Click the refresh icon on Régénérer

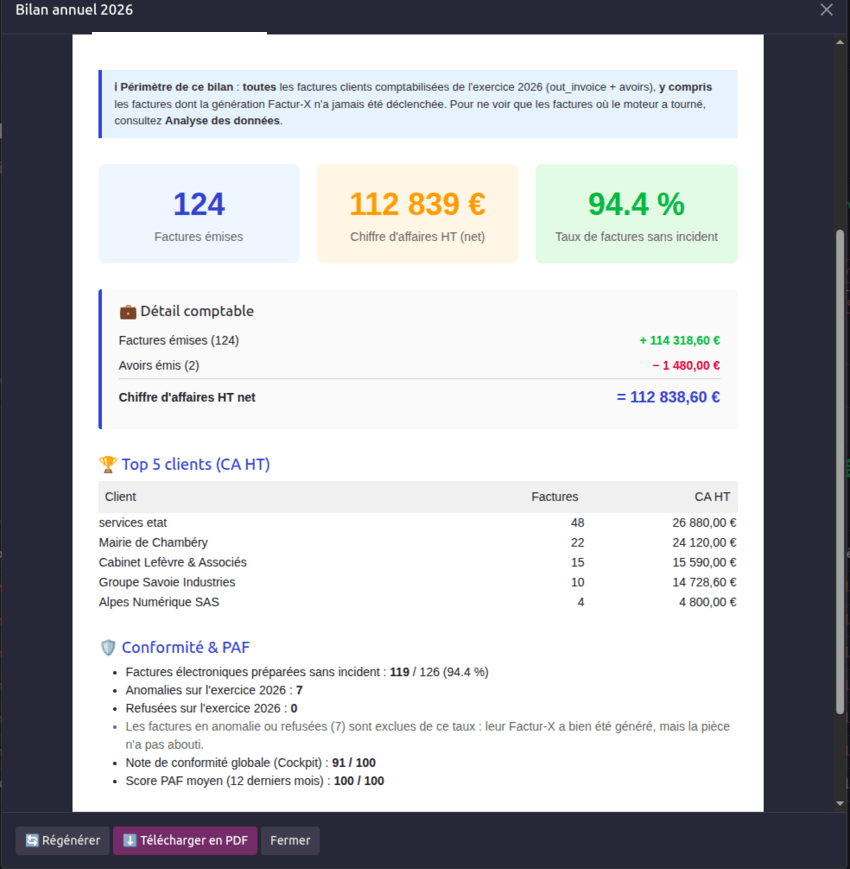pyautogui.click(x=32, y=840)
